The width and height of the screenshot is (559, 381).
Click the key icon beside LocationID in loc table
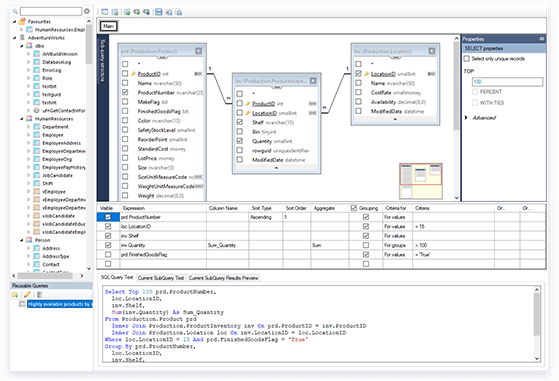pyautogui.click(x=366, y=74)
